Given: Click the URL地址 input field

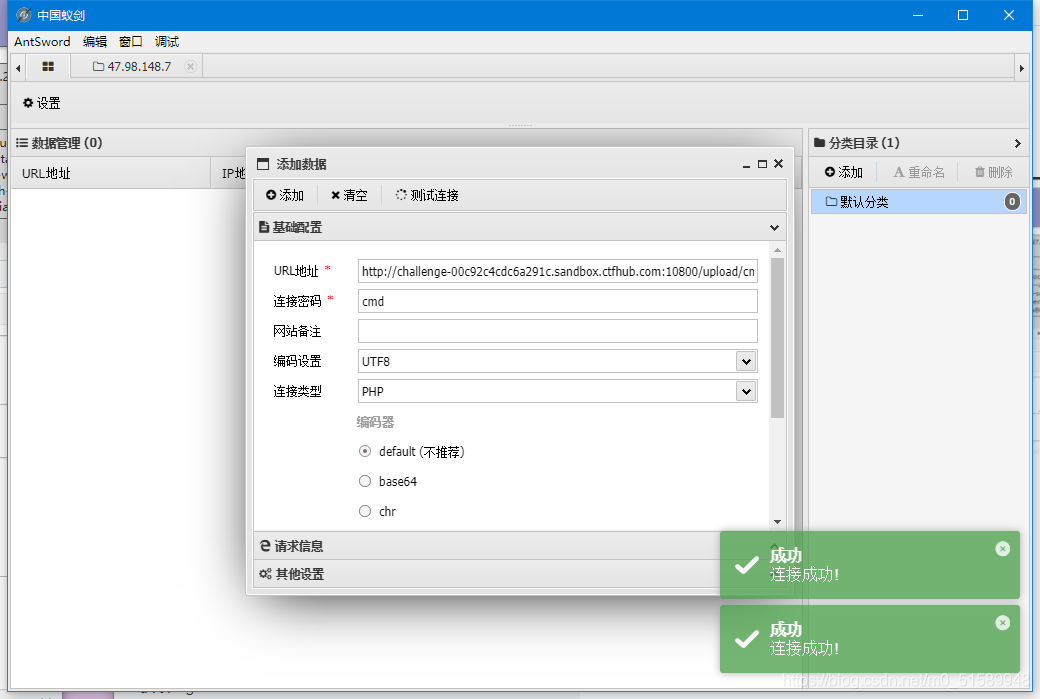Looking at the screenshot, I should tap(557, 271).
